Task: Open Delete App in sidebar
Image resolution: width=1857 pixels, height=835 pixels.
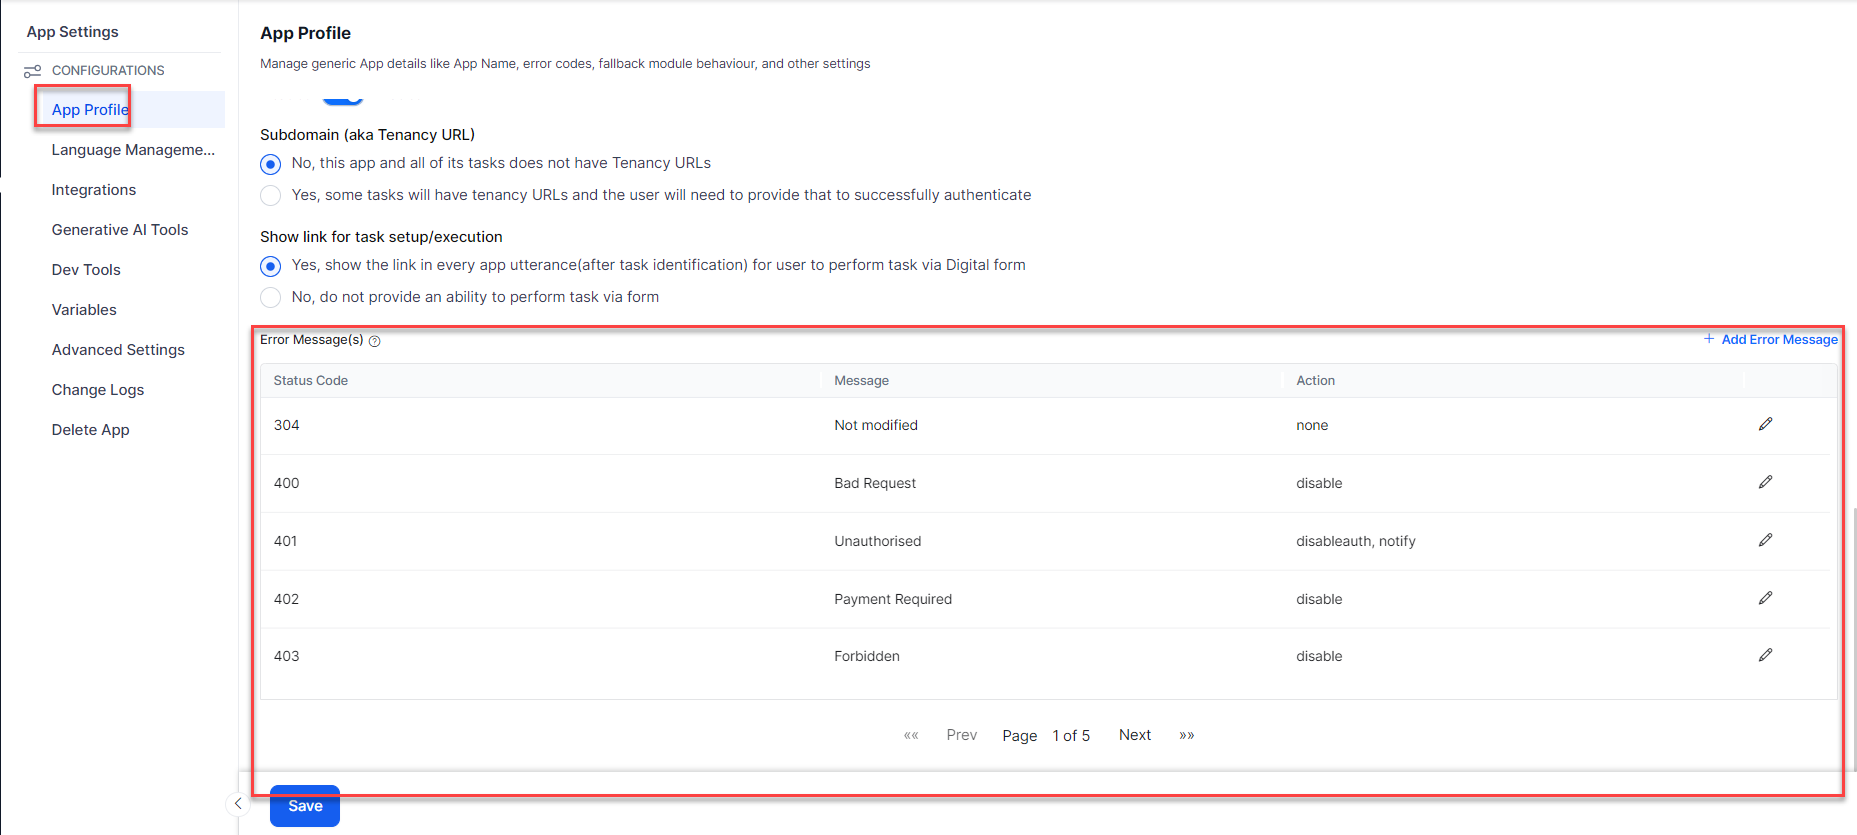Action: click(x=91, y=430)
